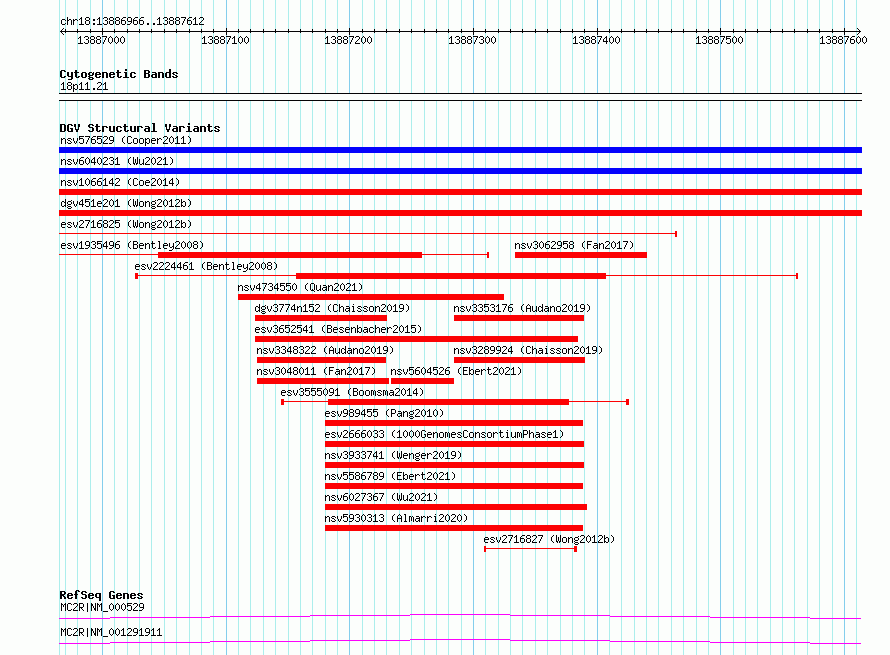Open the nsv1066142 (Coe2014) variant label
Viewport: 890px width, 655px height.
click(x=120, y=182)
